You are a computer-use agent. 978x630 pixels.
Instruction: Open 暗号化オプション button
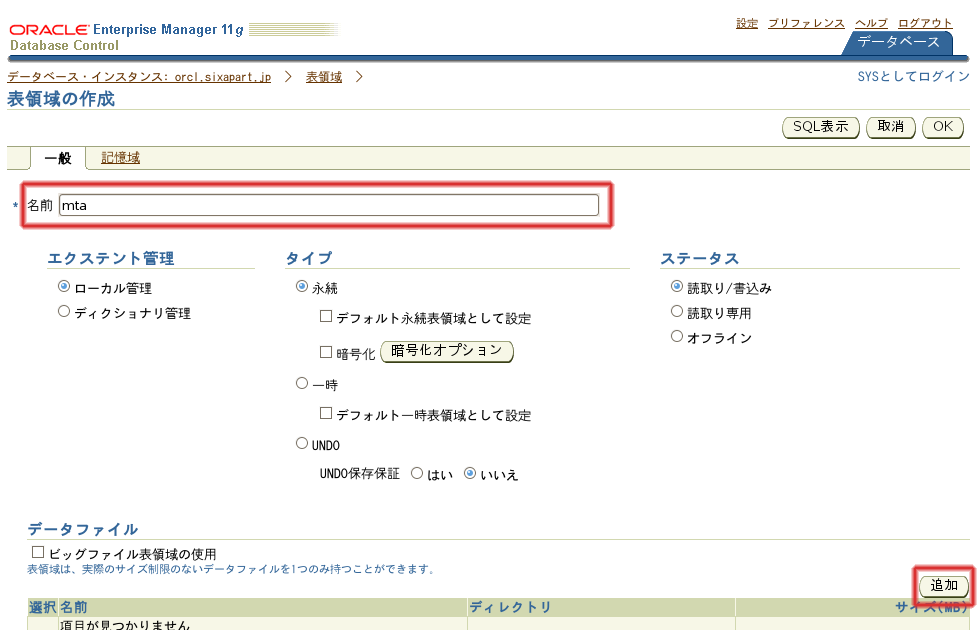[447, 351]
